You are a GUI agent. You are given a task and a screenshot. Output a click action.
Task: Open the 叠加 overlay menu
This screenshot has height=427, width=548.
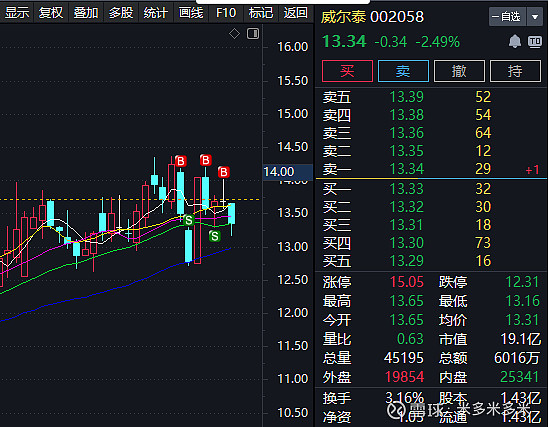tap(86, 13)
